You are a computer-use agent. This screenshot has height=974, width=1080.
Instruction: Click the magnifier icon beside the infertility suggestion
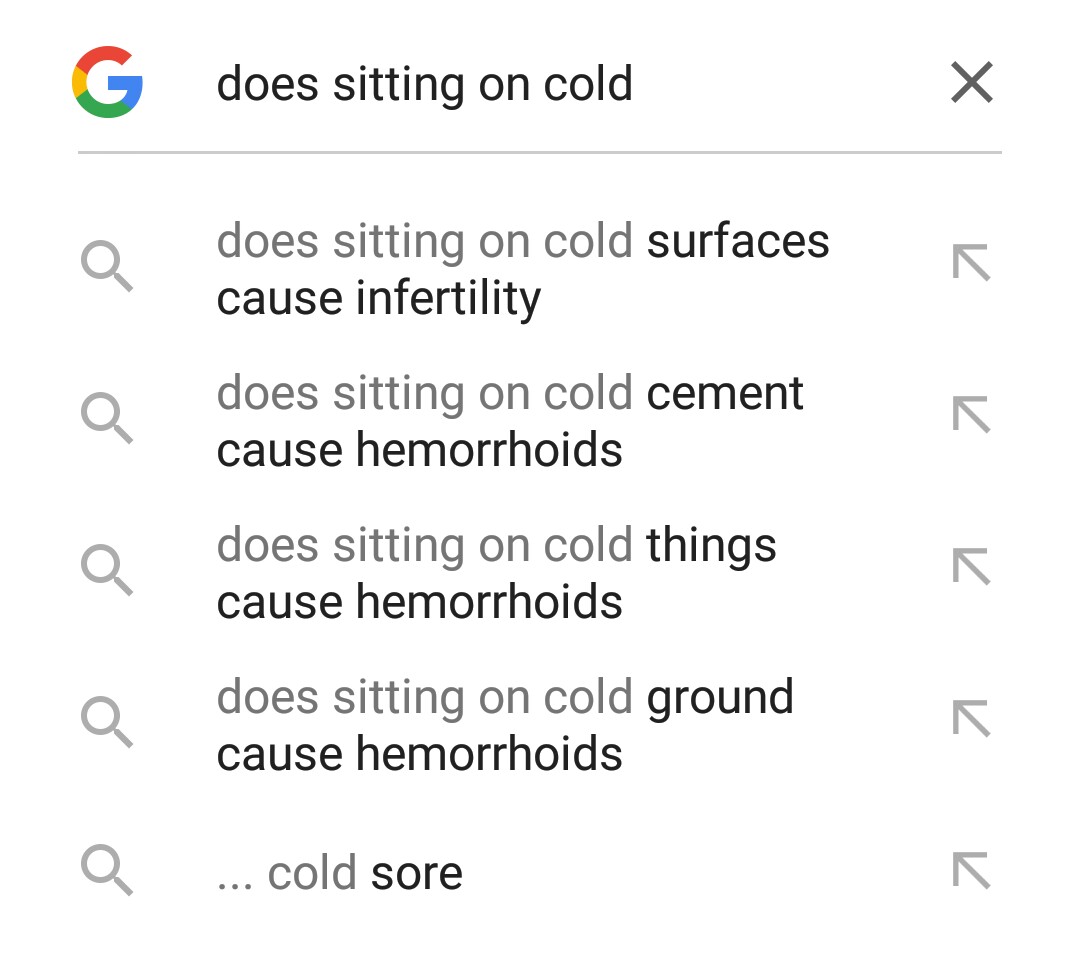[x=106, y=267]
